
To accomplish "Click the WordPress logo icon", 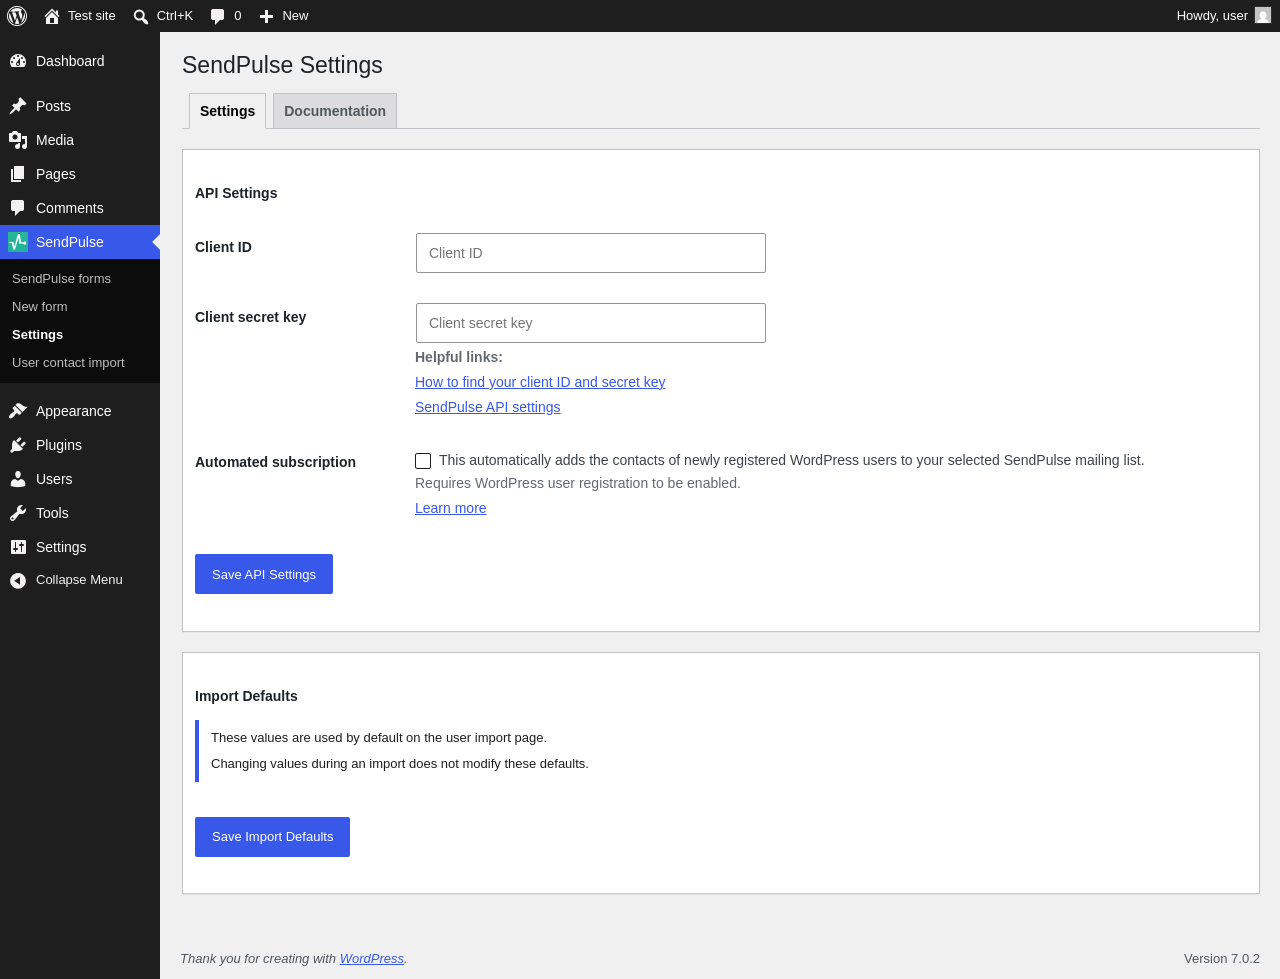I will pyautogui.click(x=17, y=16).
